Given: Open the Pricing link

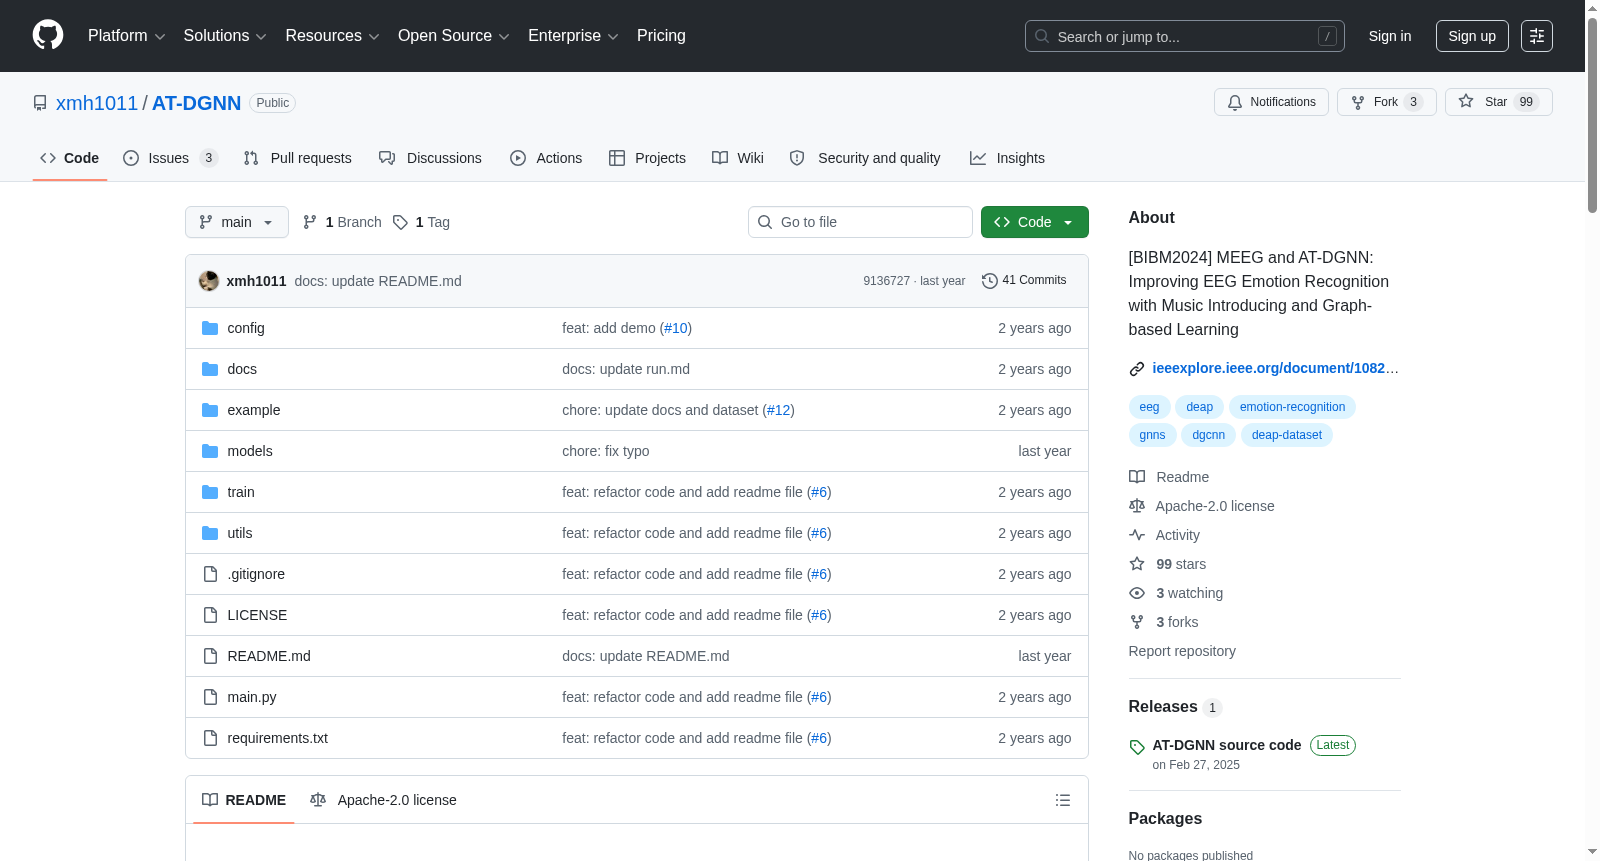Looking at the screenshot, I should point(661,36).
